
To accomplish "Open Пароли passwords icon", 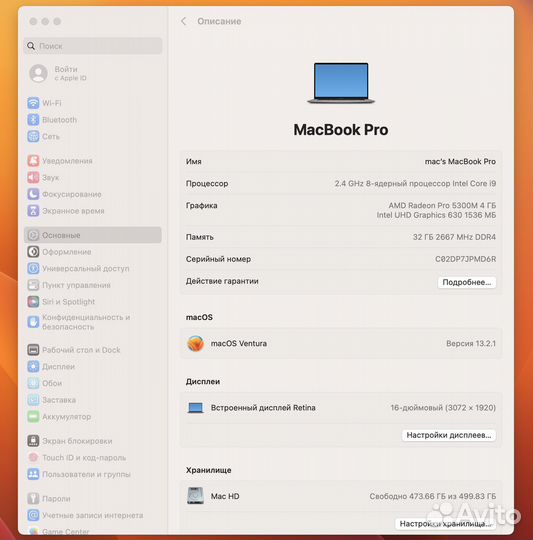I will [33, 498].
